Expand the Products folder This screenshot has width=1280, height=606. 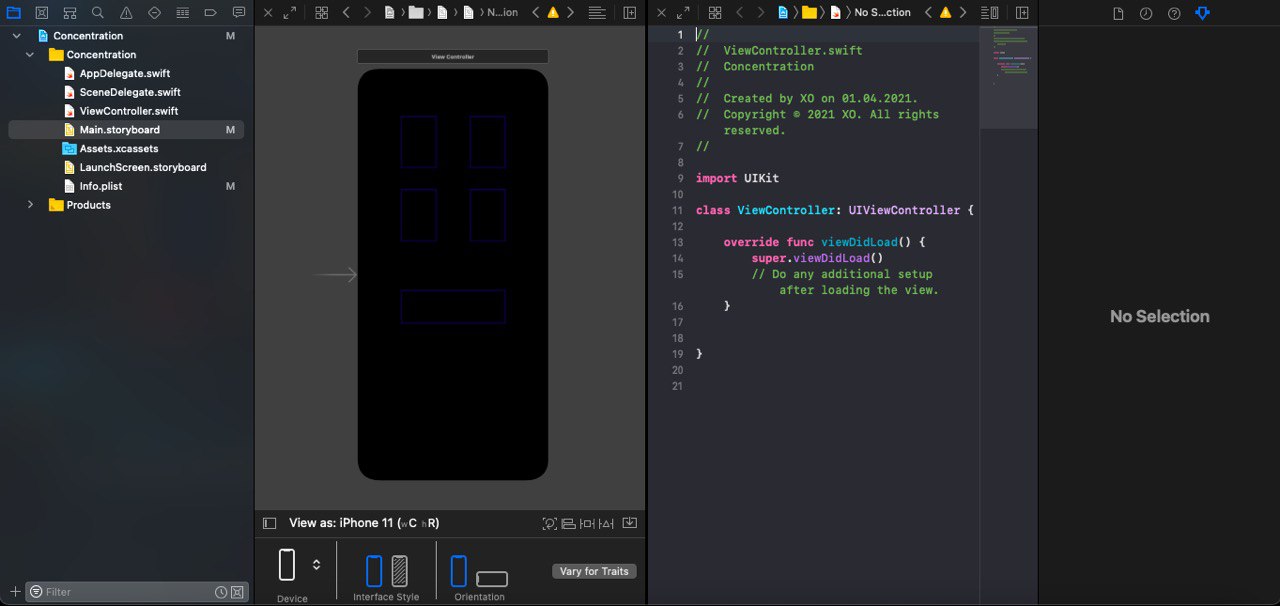[x=30, y=205]
